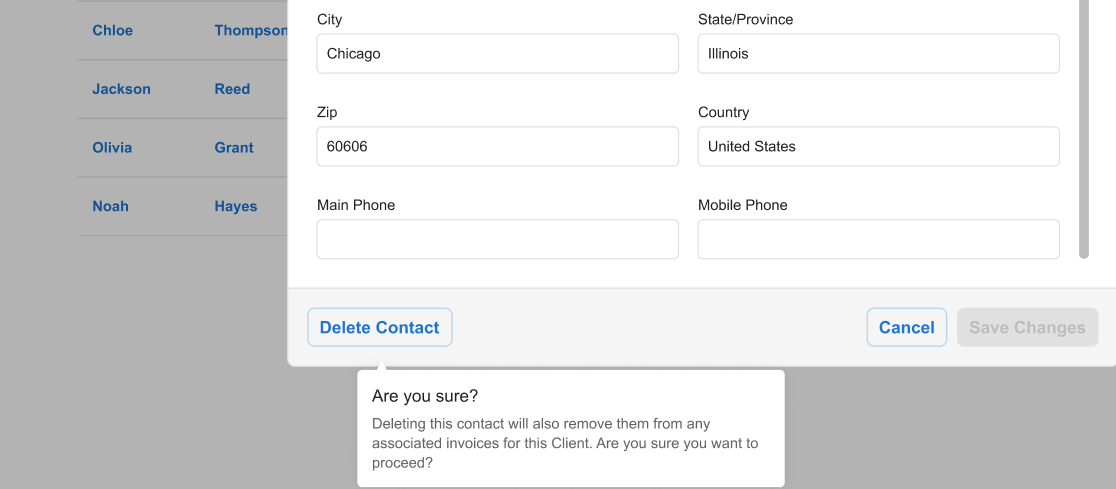Click the Hayes last name link

(x=236, y=206)
